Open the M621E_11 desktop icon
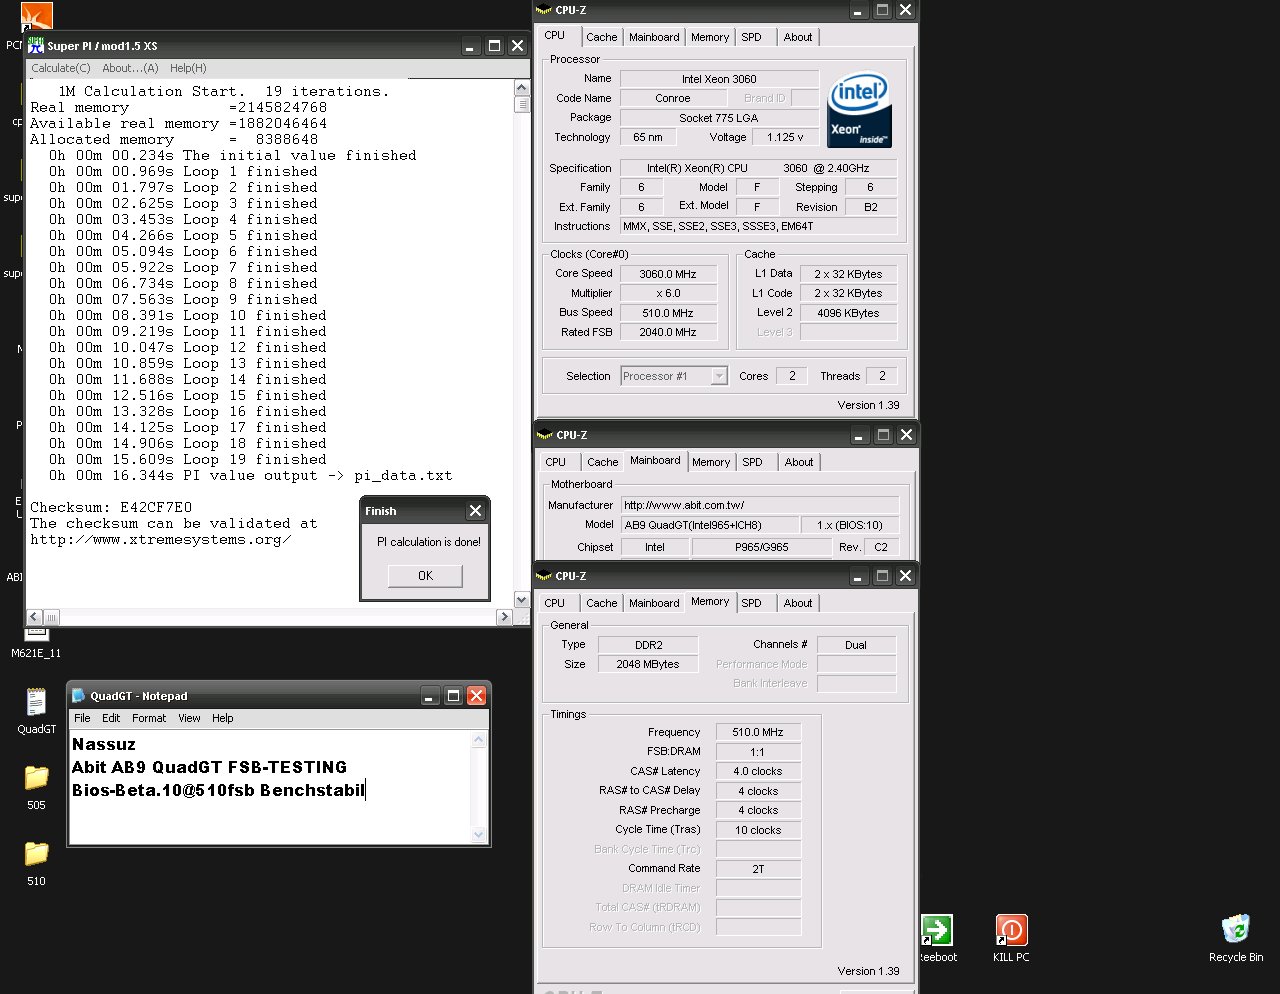Viewport: 1280px width, 994px height. point(36,634)
